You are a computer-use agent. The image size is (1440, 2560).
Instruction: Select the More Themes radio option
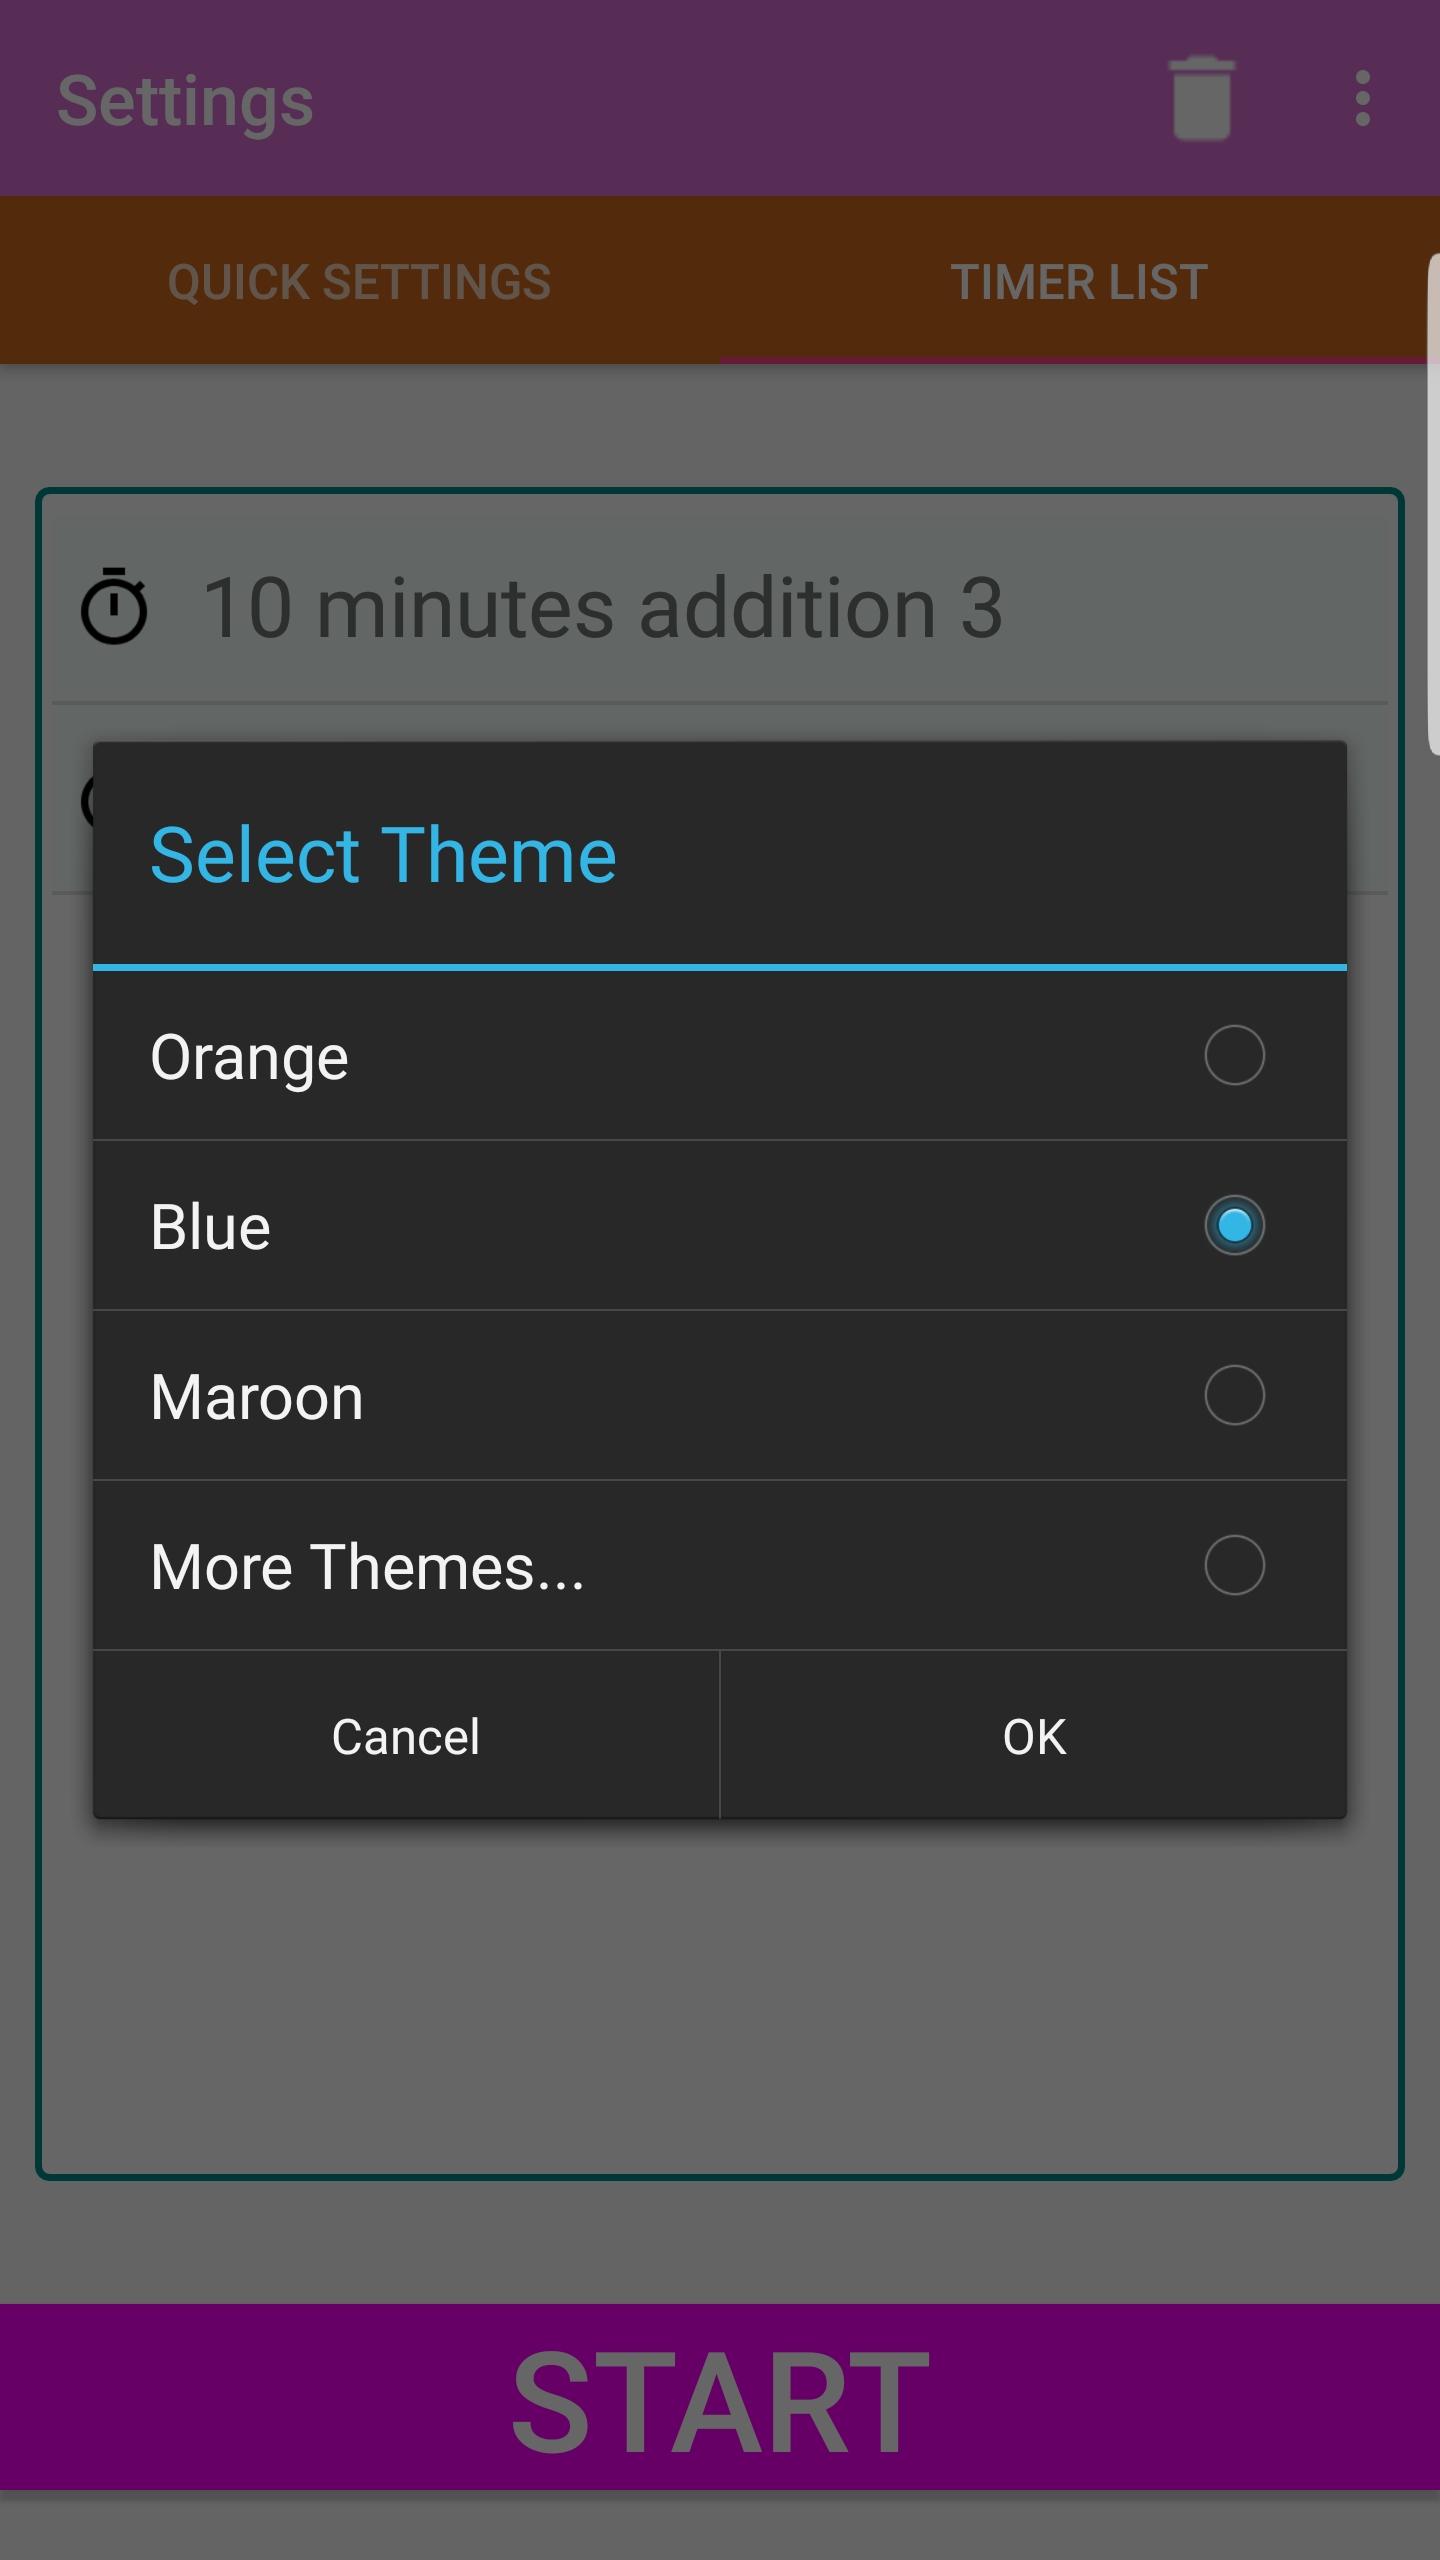tap(1234, 1565)
